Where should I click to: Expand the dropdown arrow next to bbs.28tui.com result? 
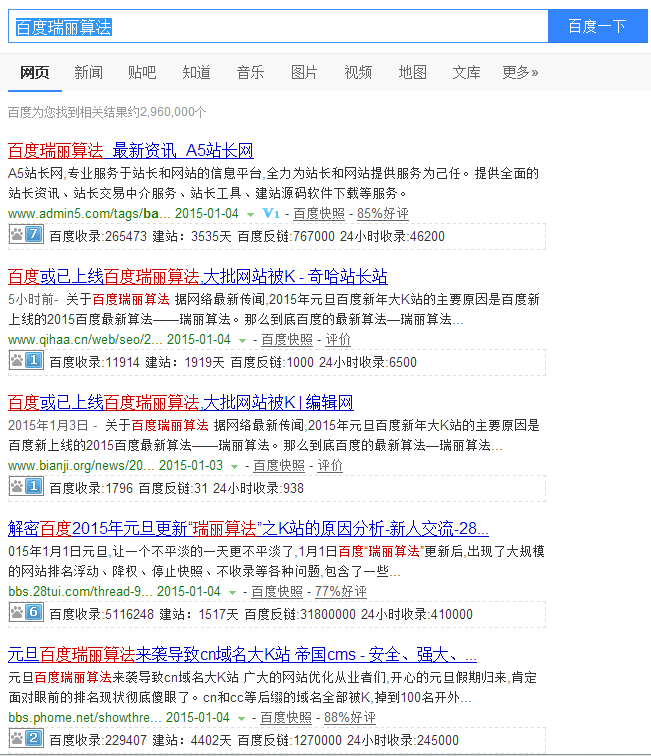point(232,592)
